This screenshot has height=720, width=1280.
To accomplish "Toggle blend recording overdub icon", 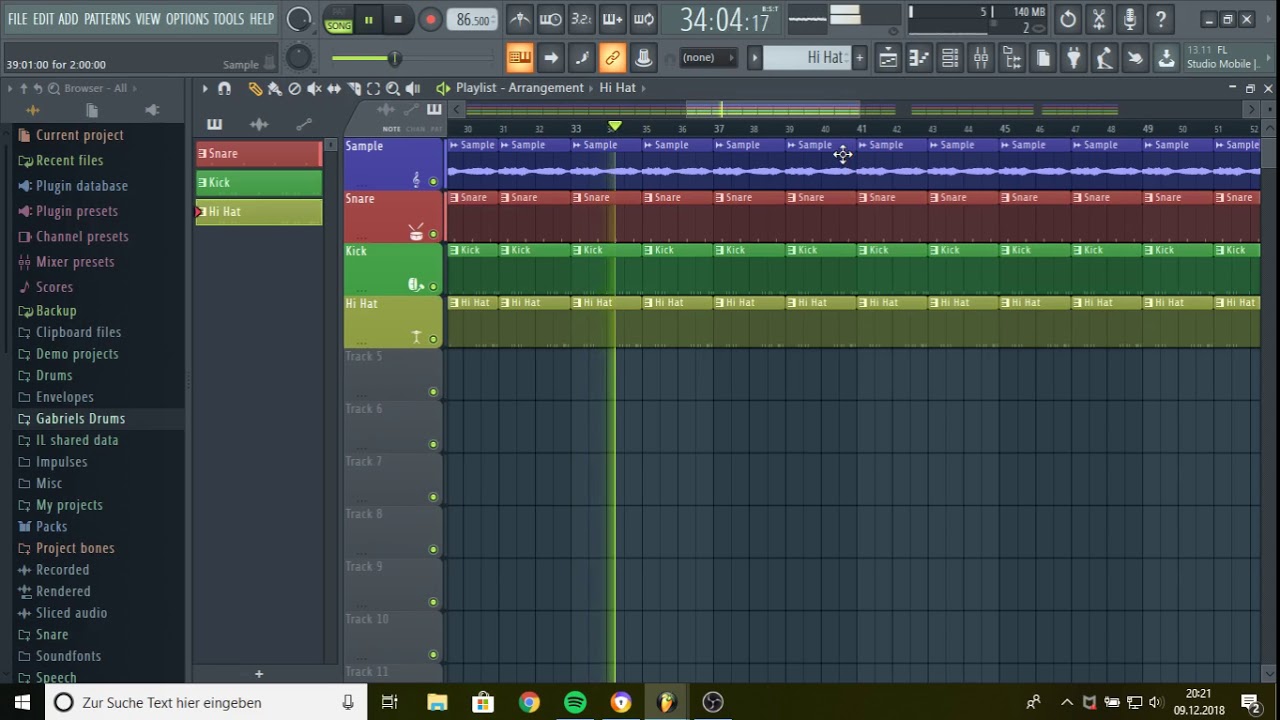I will [x=612, y=19].
